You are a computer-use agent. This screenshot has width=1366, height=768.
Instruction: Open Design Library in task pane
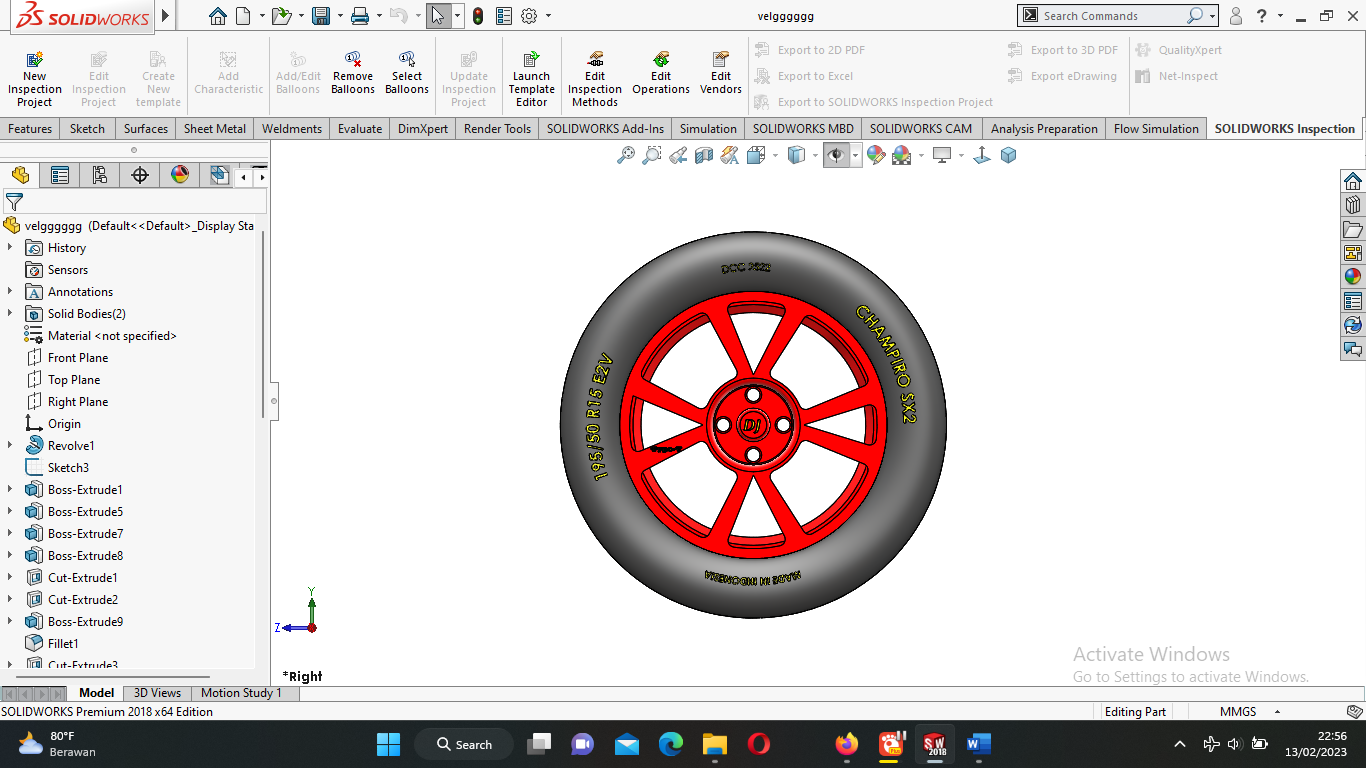(1353, 205)
